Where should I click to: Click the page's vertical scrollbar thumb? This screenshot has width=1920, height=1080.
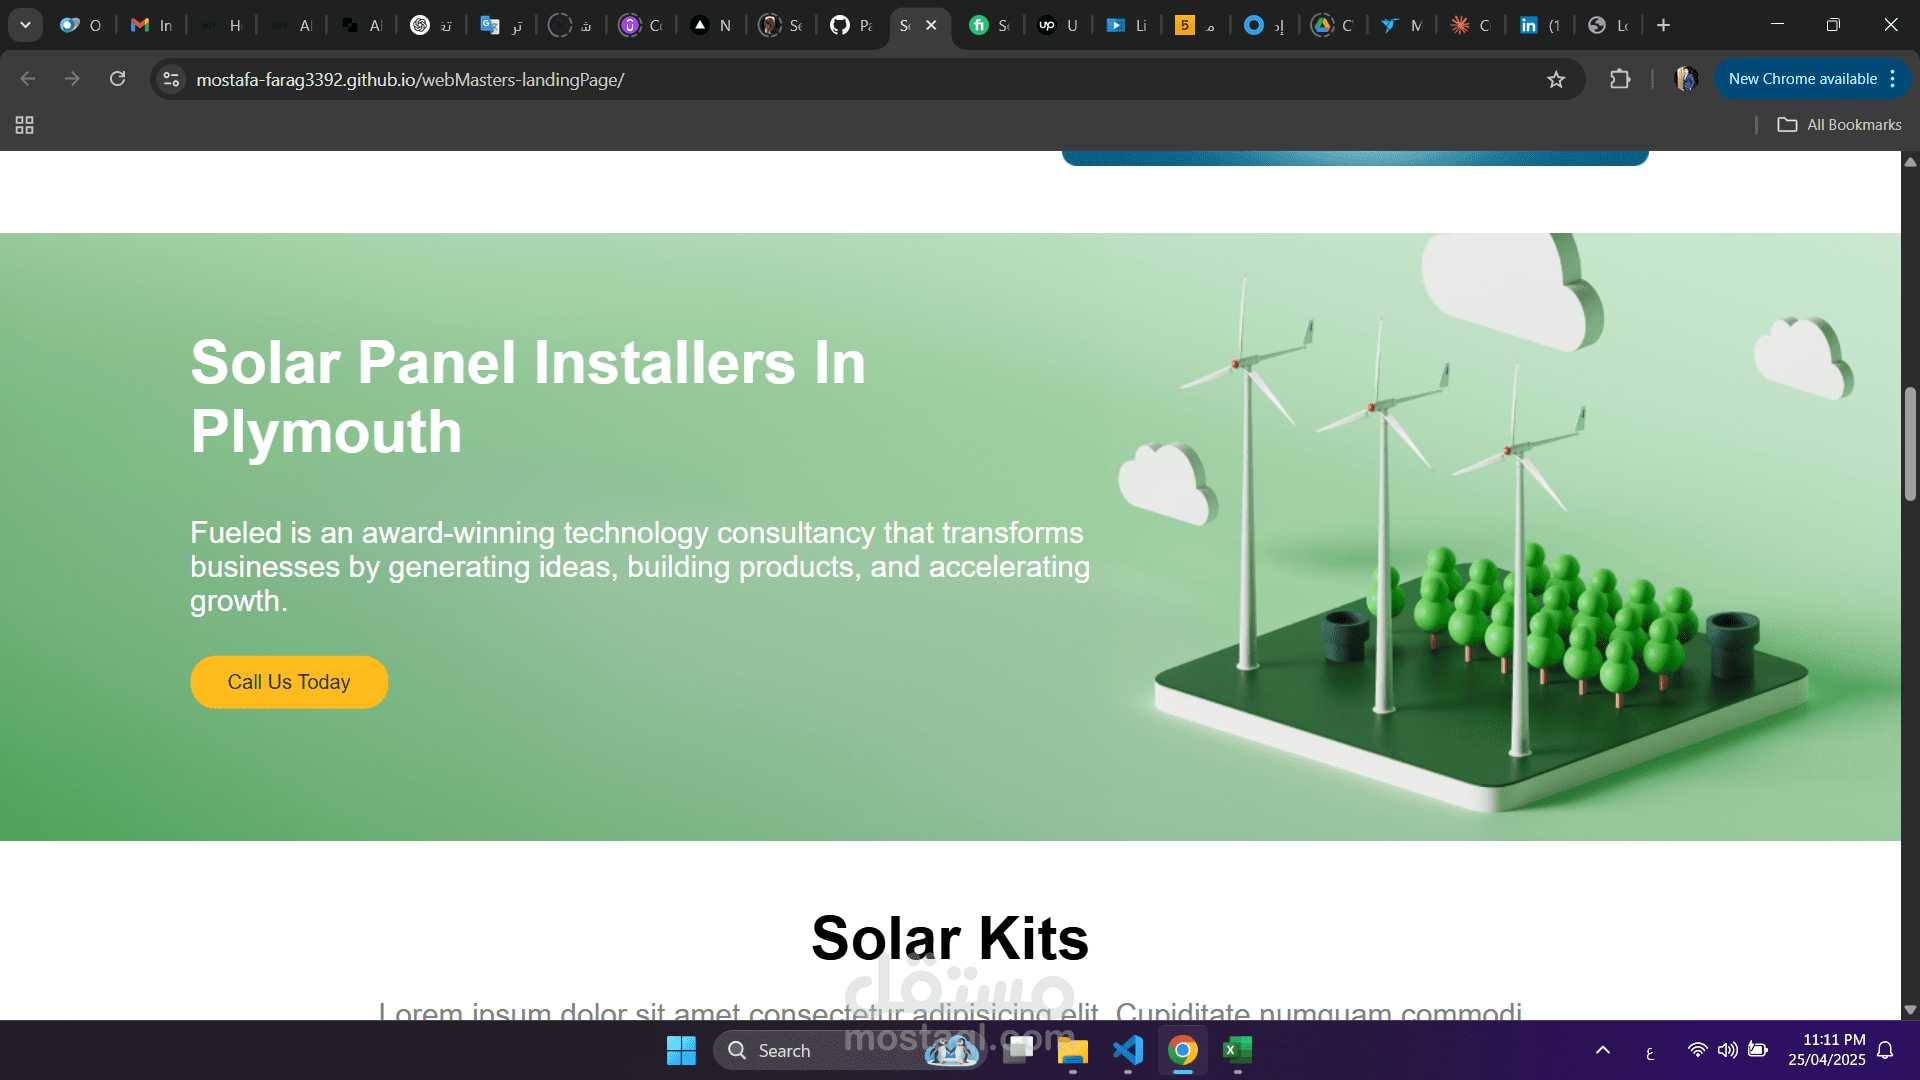(x=1910, y=445)
